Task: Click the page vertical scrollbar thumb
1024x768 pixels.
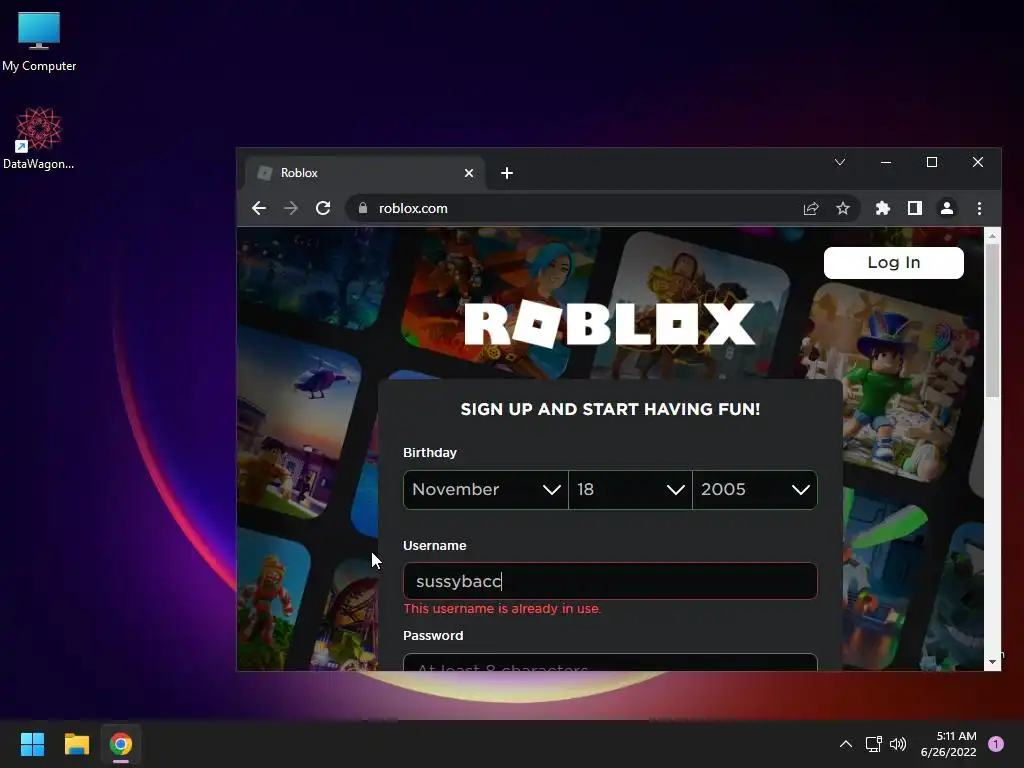Action: point(993,320)
